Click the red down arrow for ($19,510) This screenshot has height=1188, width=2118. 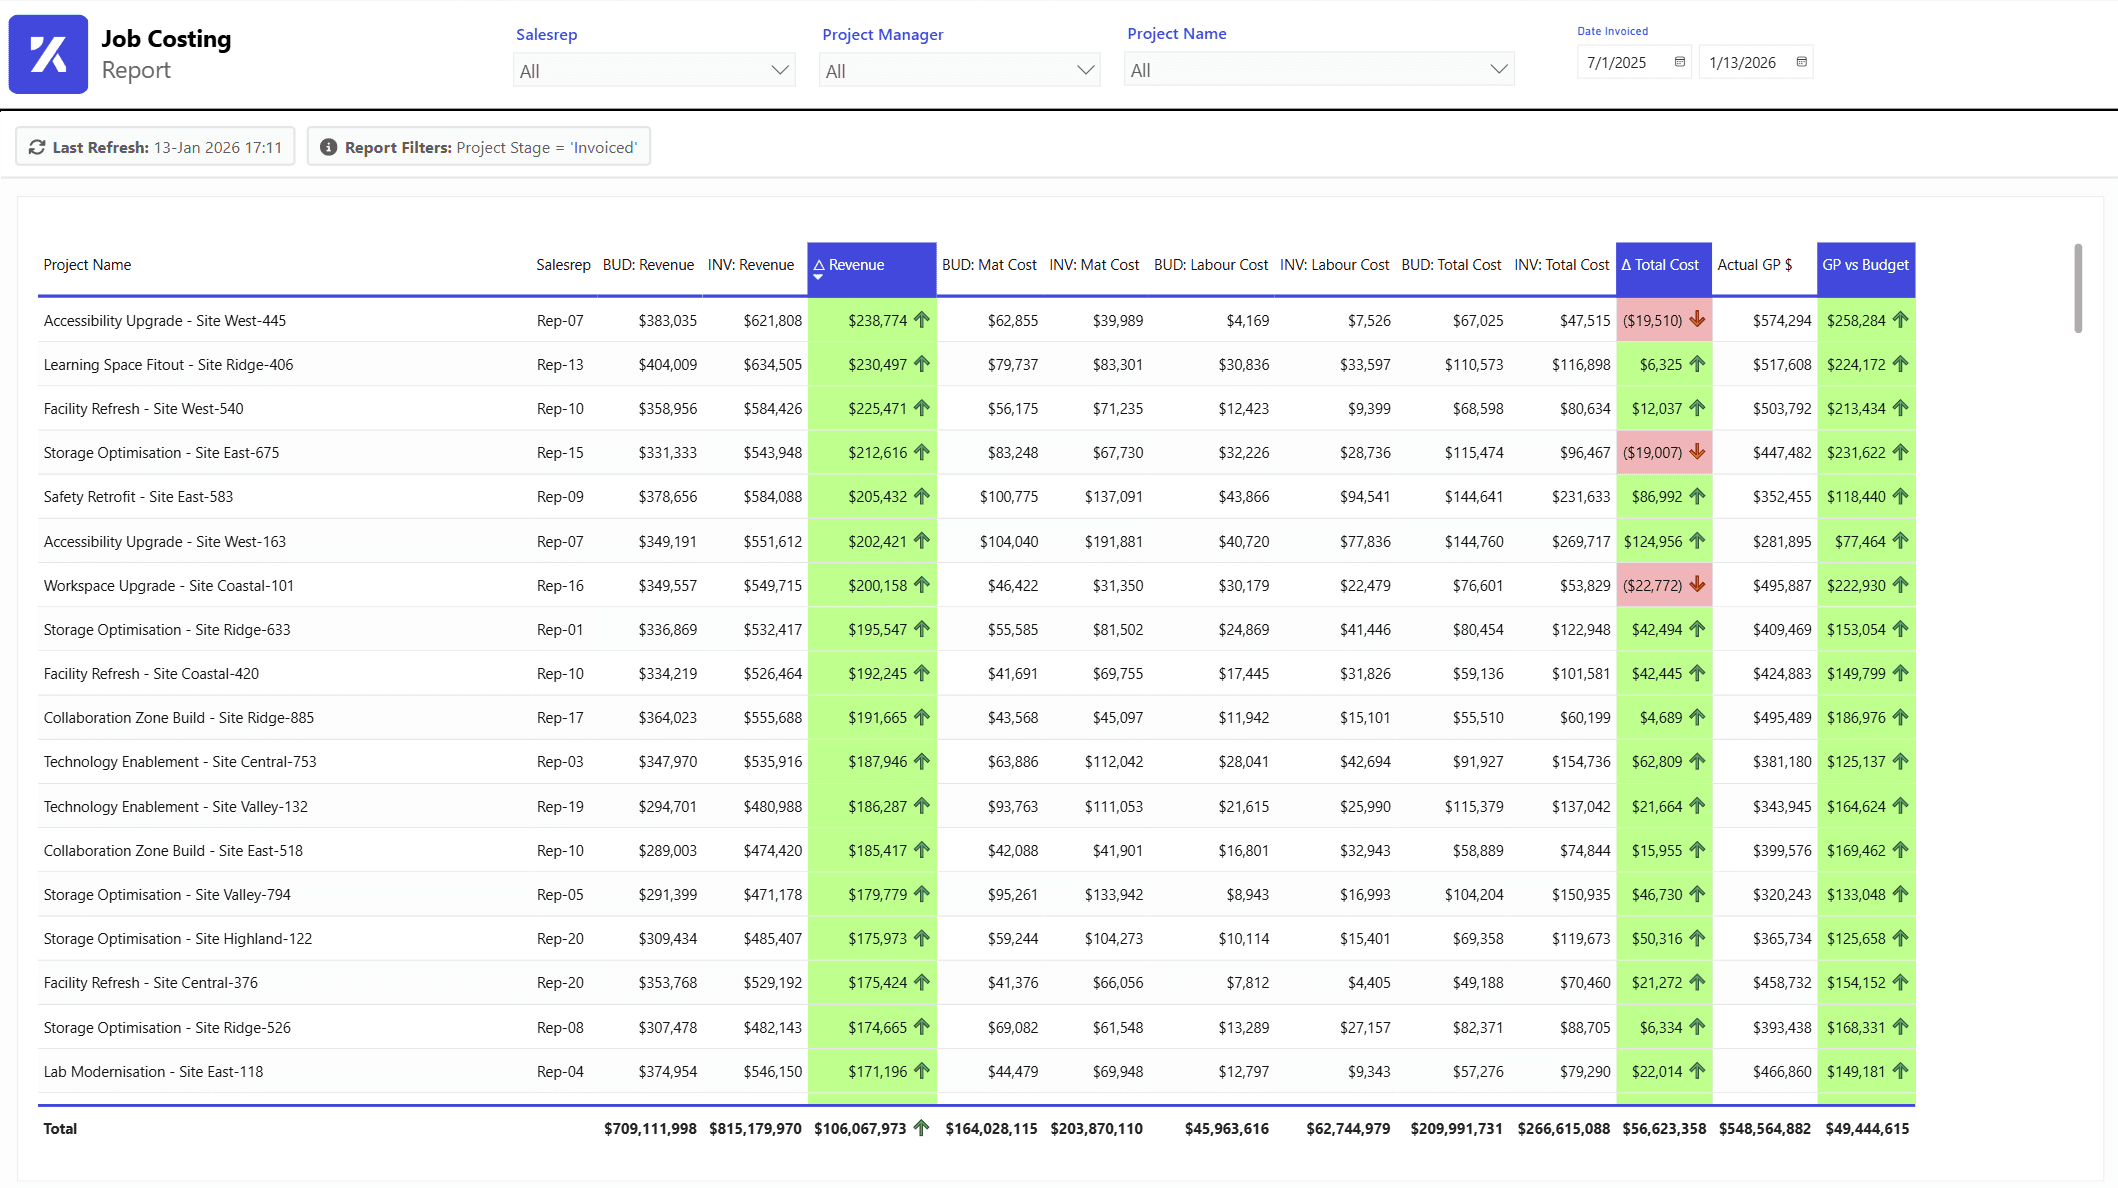(x=1697, y=320)
